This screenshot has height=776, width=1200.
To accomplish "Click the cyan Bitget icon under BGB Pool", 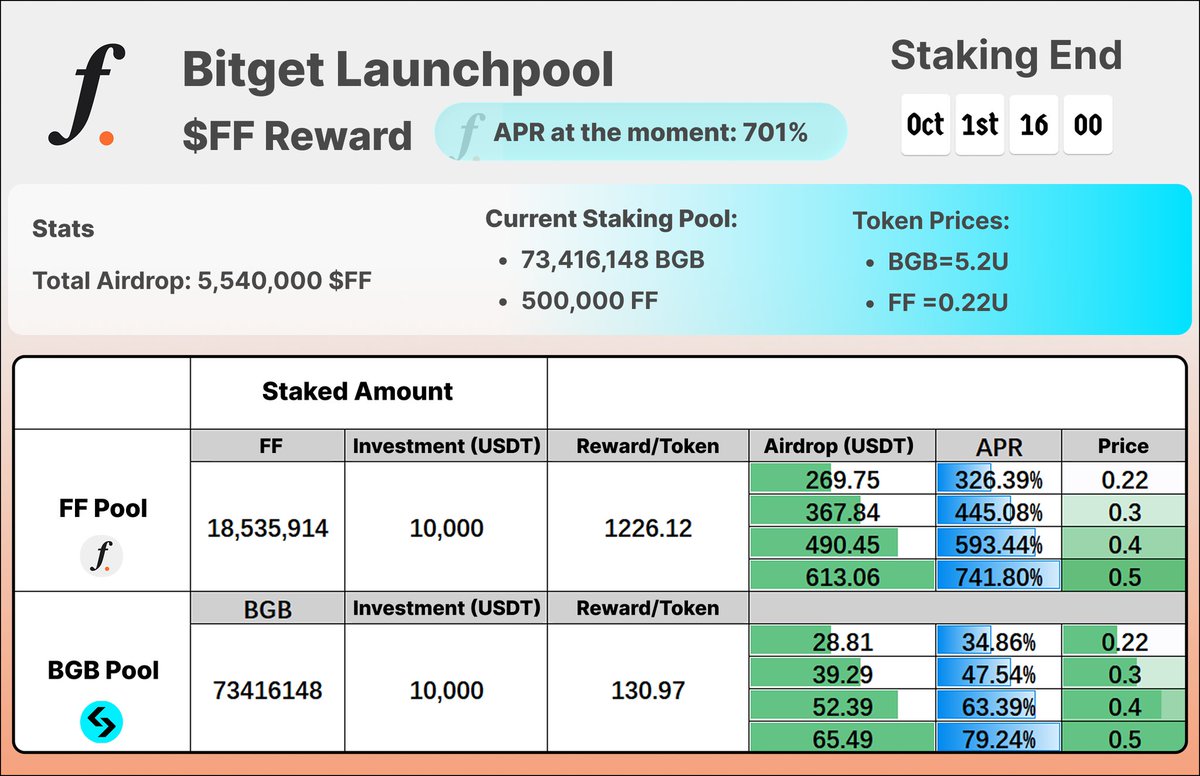I will pyautogui.click(x=101, y=721).
